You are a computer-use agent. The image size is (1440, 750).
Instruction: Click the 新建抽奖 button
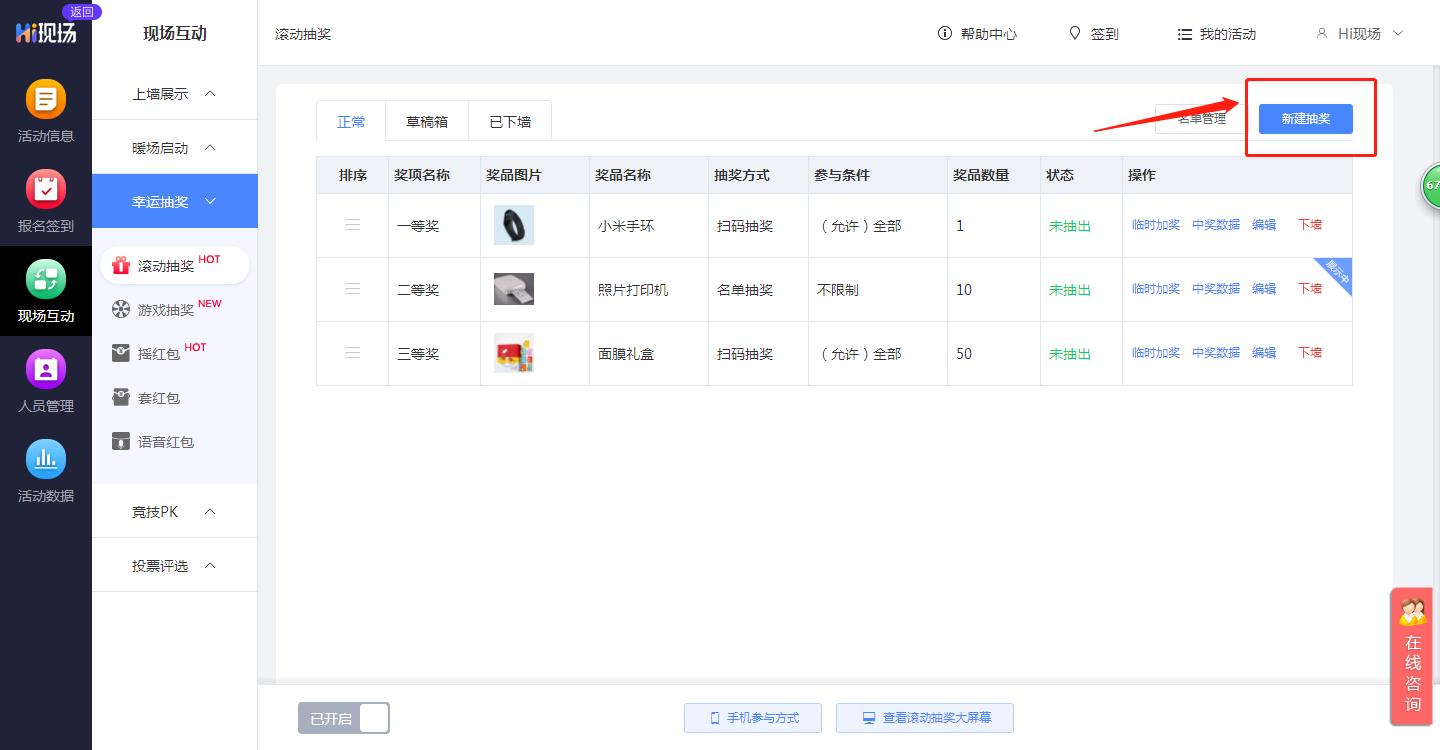pos(1305,118)
